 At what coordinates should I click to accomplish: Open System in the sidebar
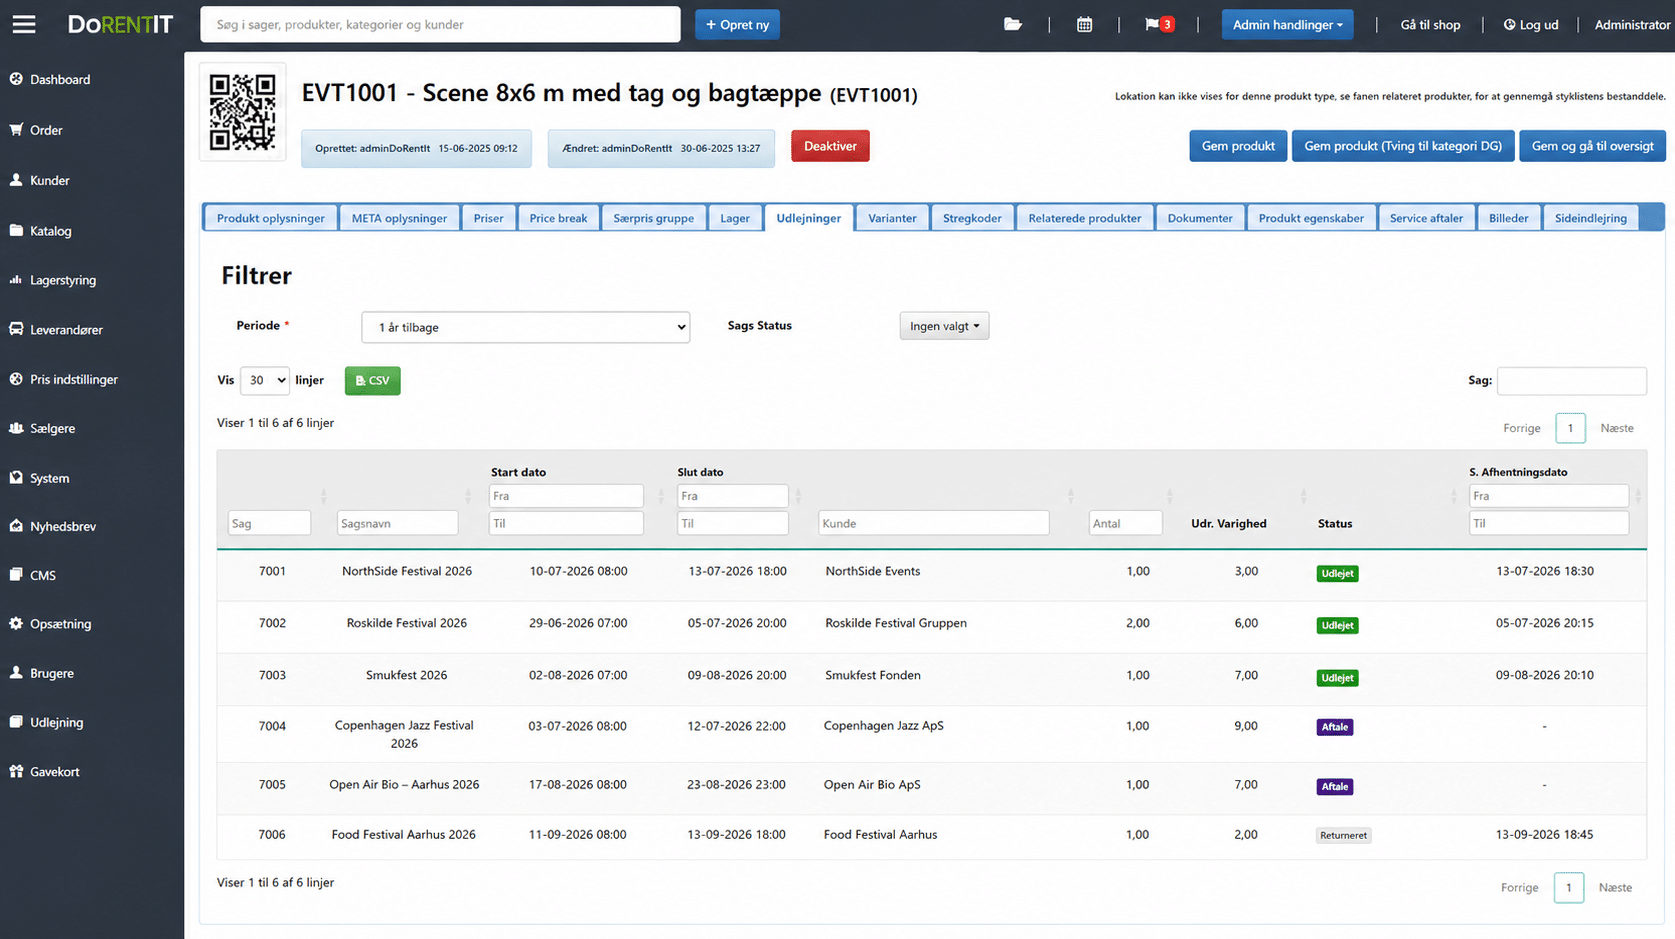[49, 478]
